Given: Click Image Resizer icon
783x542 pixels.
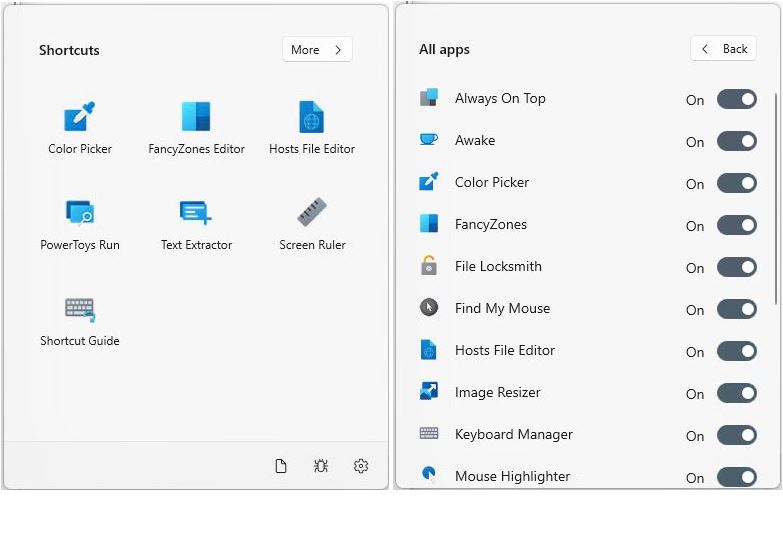Looking at the screenshot, I should tap(428, 391).
